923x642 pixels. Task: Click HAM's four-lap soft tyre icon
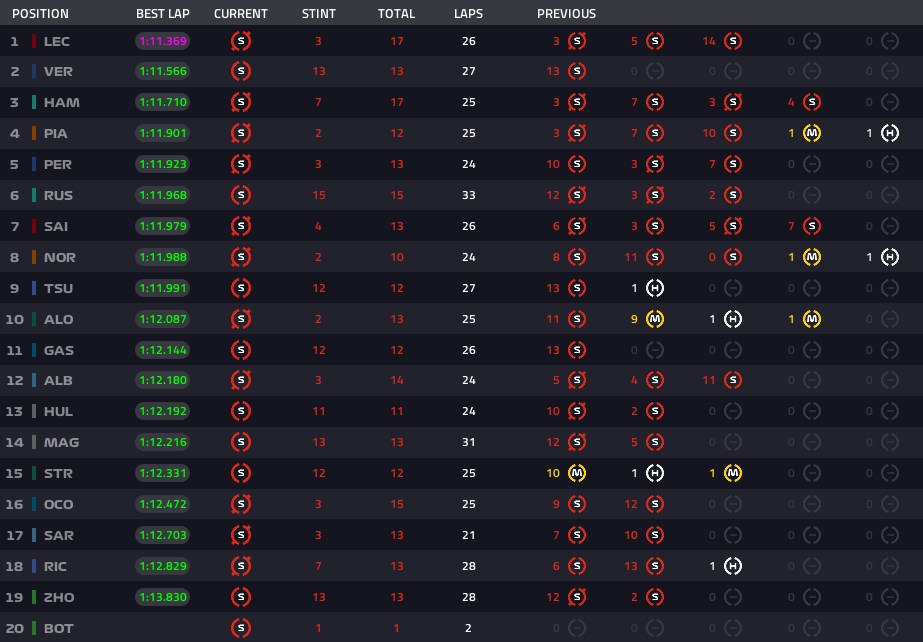click(x=812, y=102)
